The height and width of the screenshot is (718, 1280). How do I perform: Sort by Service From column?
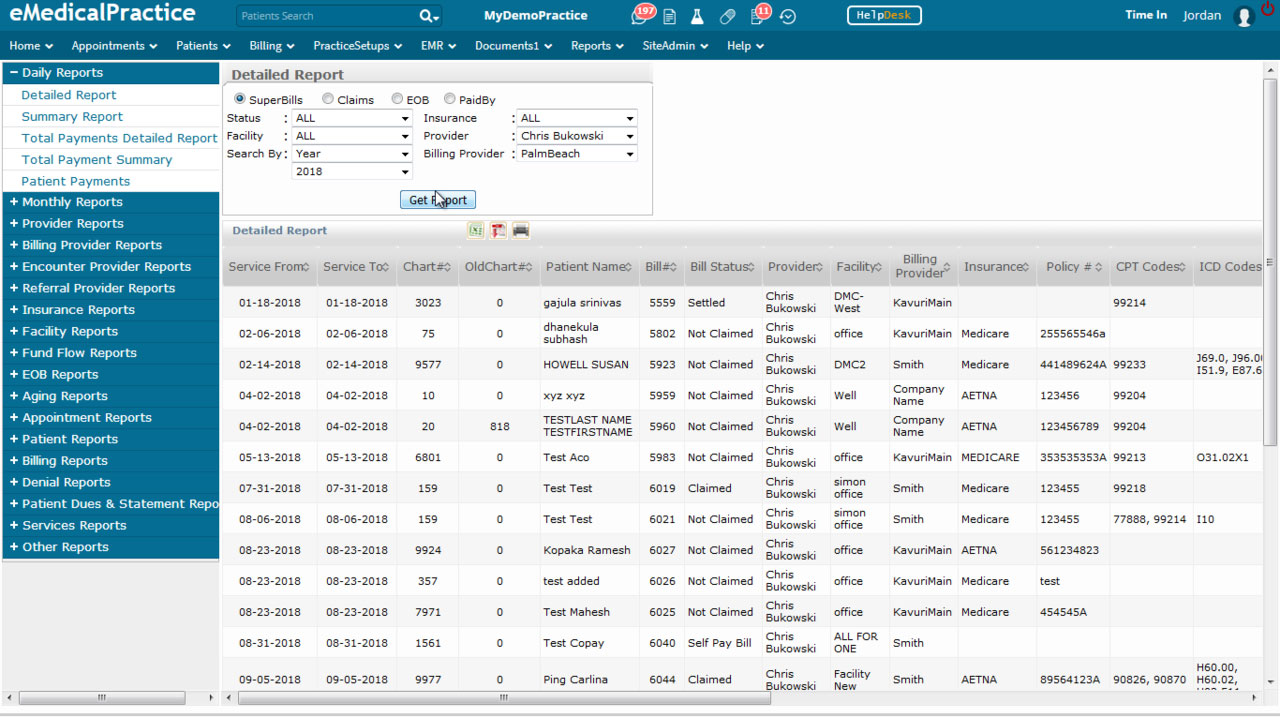pos(269,267)
